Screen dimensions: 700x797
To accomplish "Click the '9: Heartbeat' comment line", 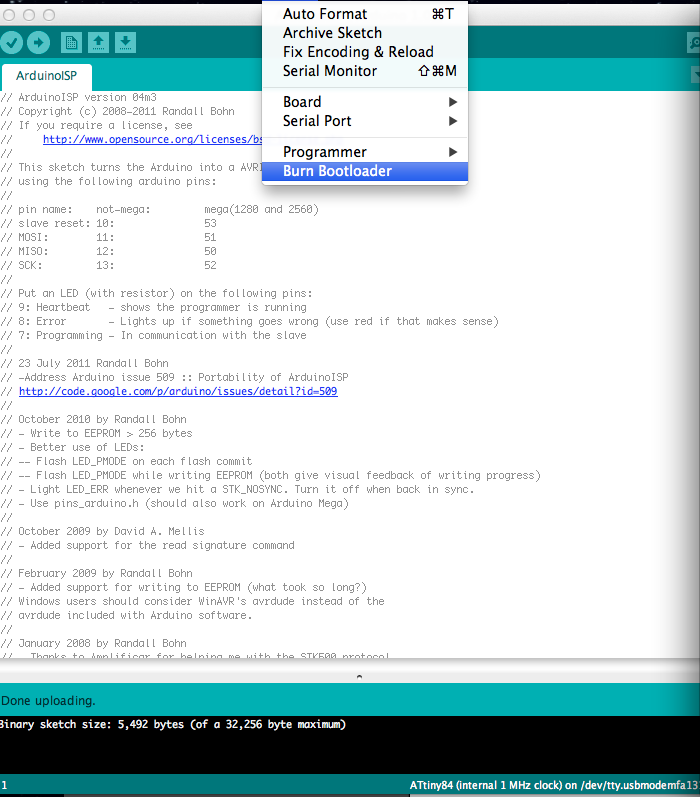I will coord(154,308).
